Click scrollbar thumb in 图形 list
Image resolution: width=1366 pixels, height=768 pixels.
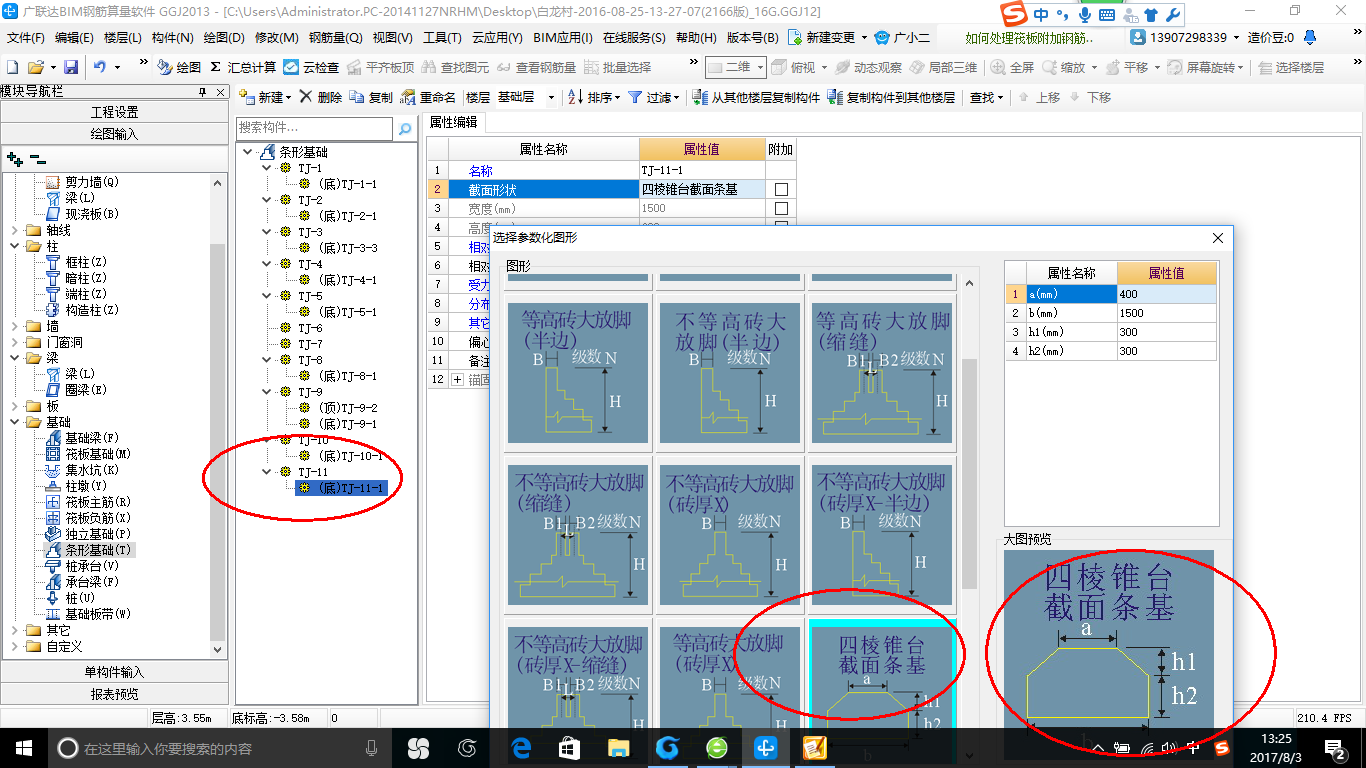click(x=969, y=473)
